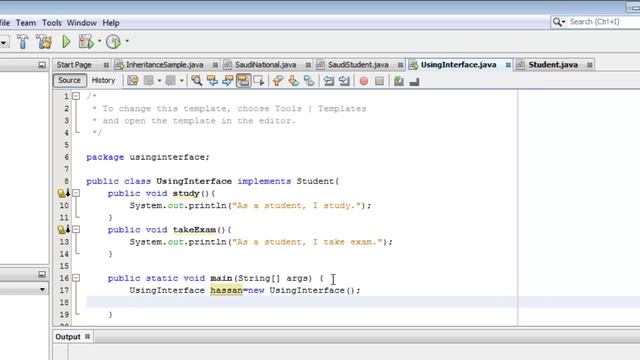Click the Comment icon in editor toolbar

pyautogui.click(x=398, y=81)
